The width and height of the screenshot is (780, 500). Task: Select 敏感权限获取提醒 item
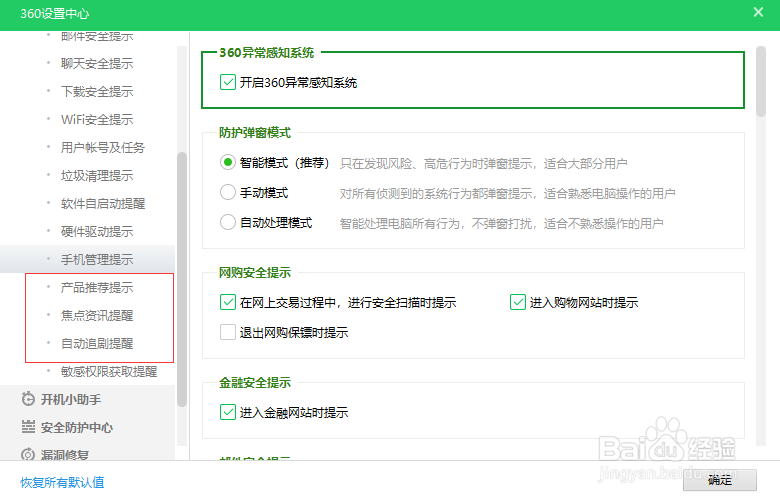(x=109, y=372)
